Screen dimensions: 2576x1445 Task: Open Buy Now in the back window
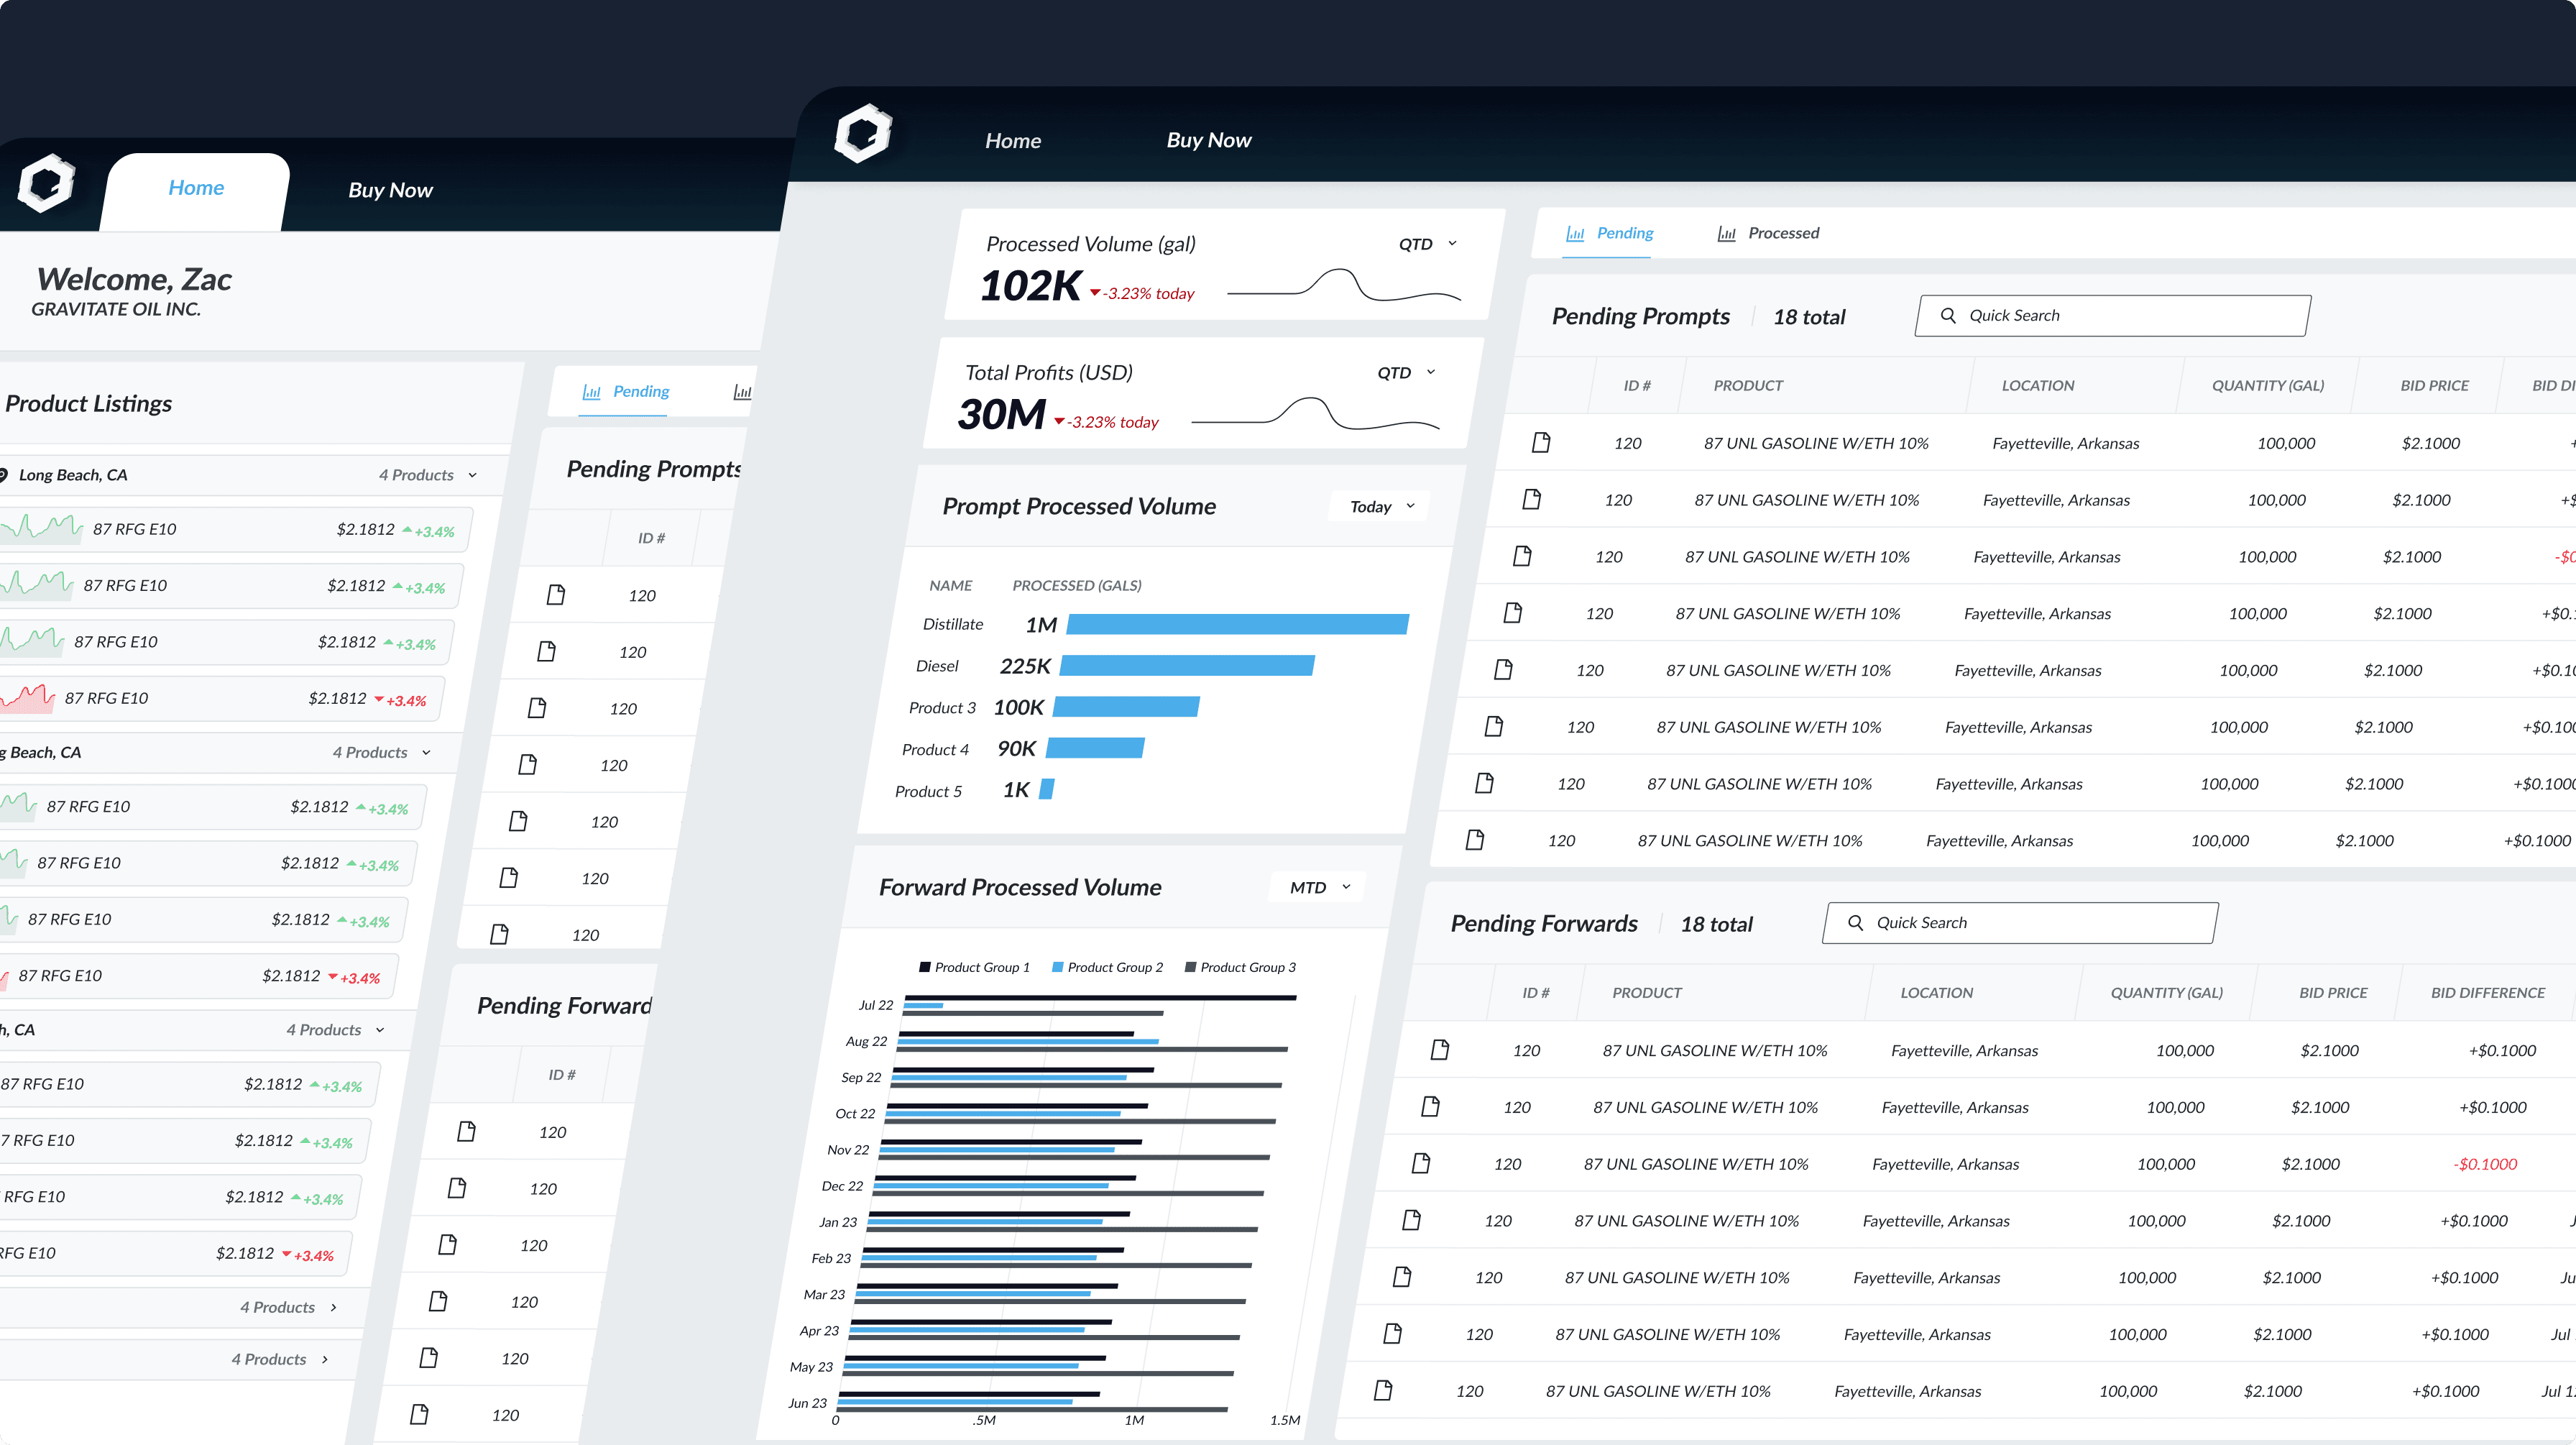coord(390,190)
